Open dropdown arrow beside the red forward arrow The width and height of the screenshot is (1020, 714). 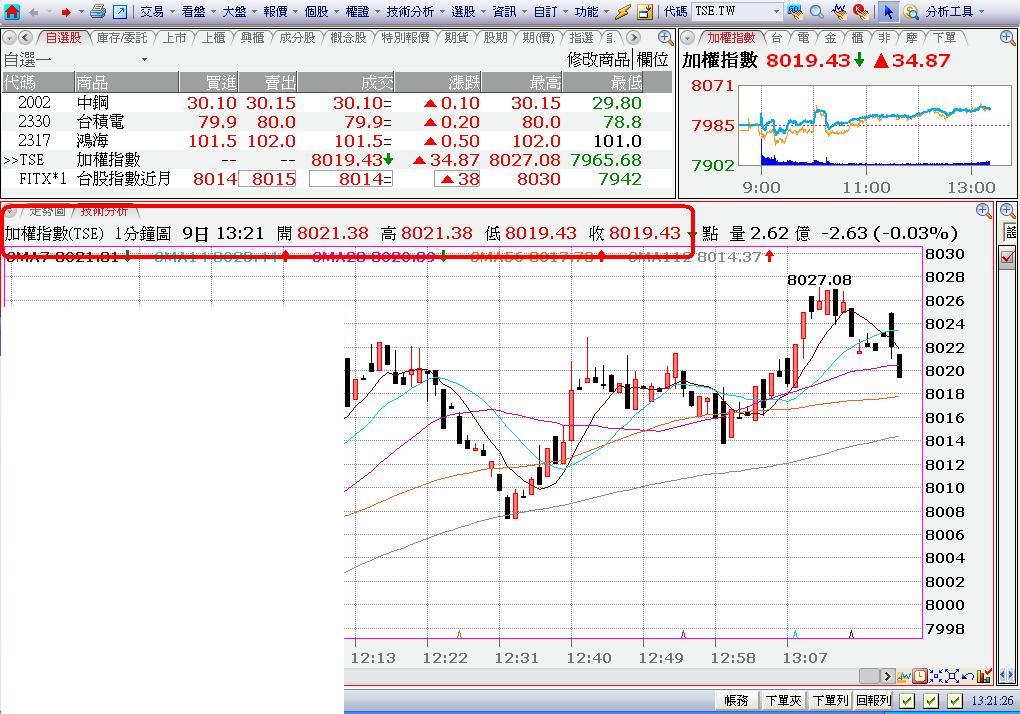(x=81, y=12)
